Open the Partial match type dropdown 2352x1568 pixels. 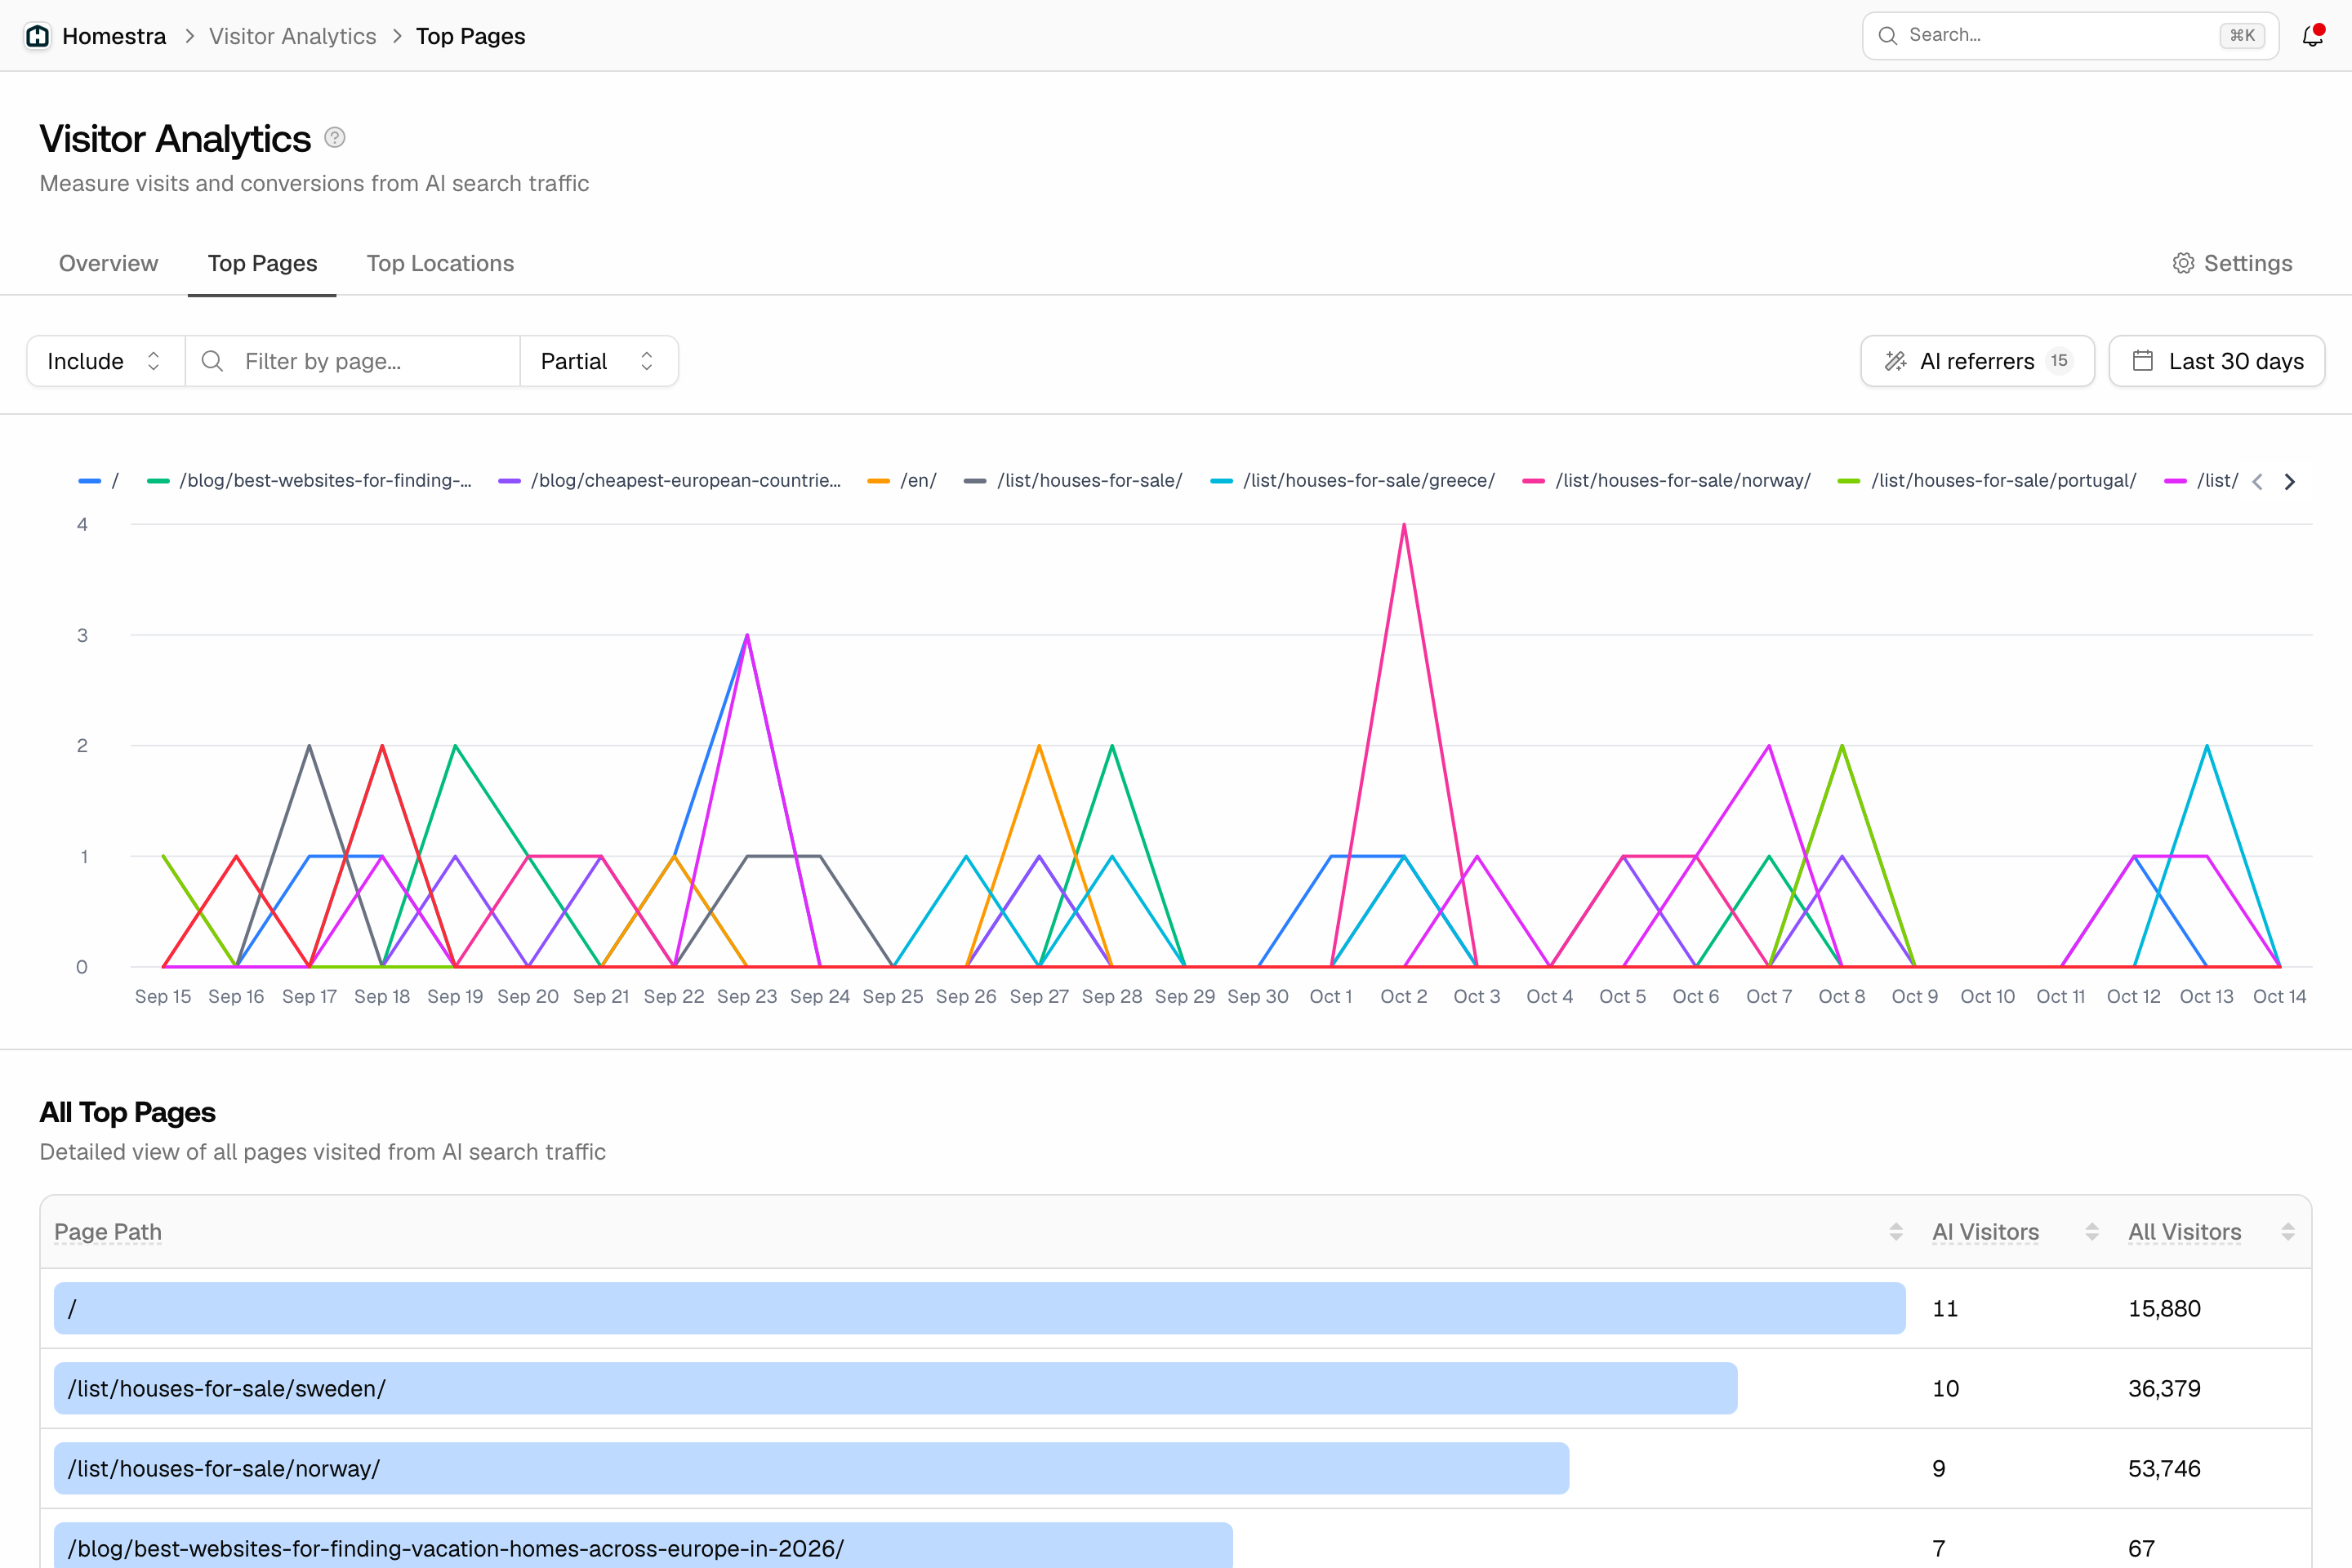tap(599, 361)
